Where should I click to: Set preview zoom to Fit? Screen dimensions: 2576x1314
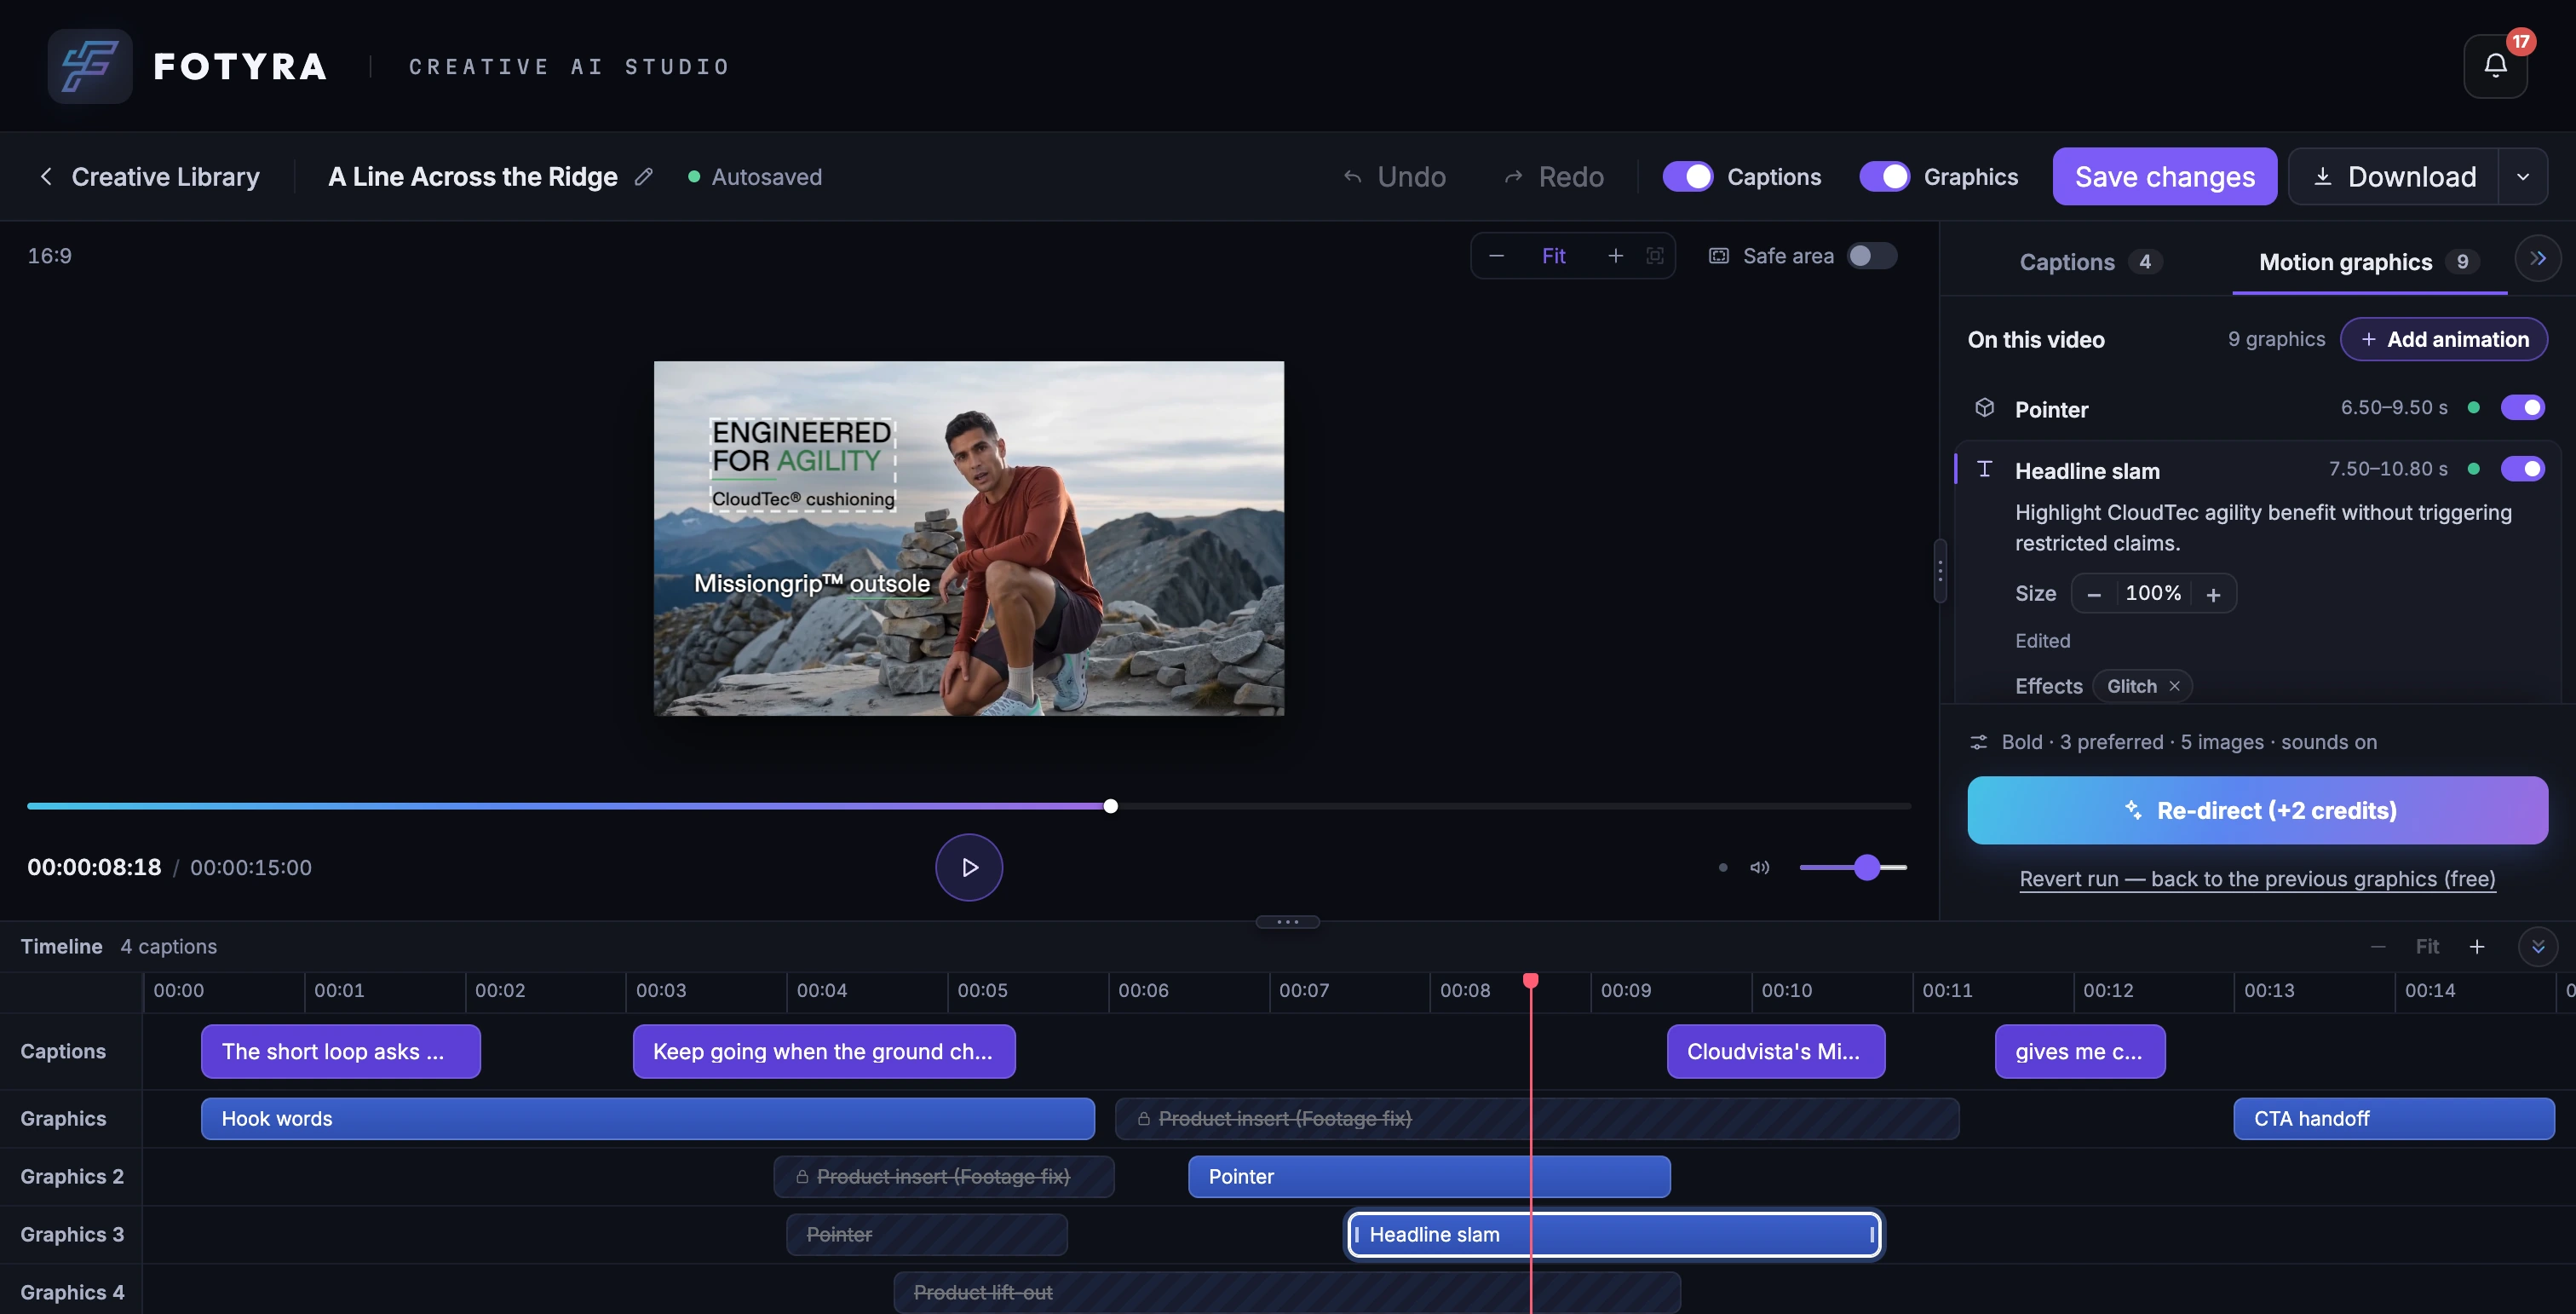click(1553, 256)
